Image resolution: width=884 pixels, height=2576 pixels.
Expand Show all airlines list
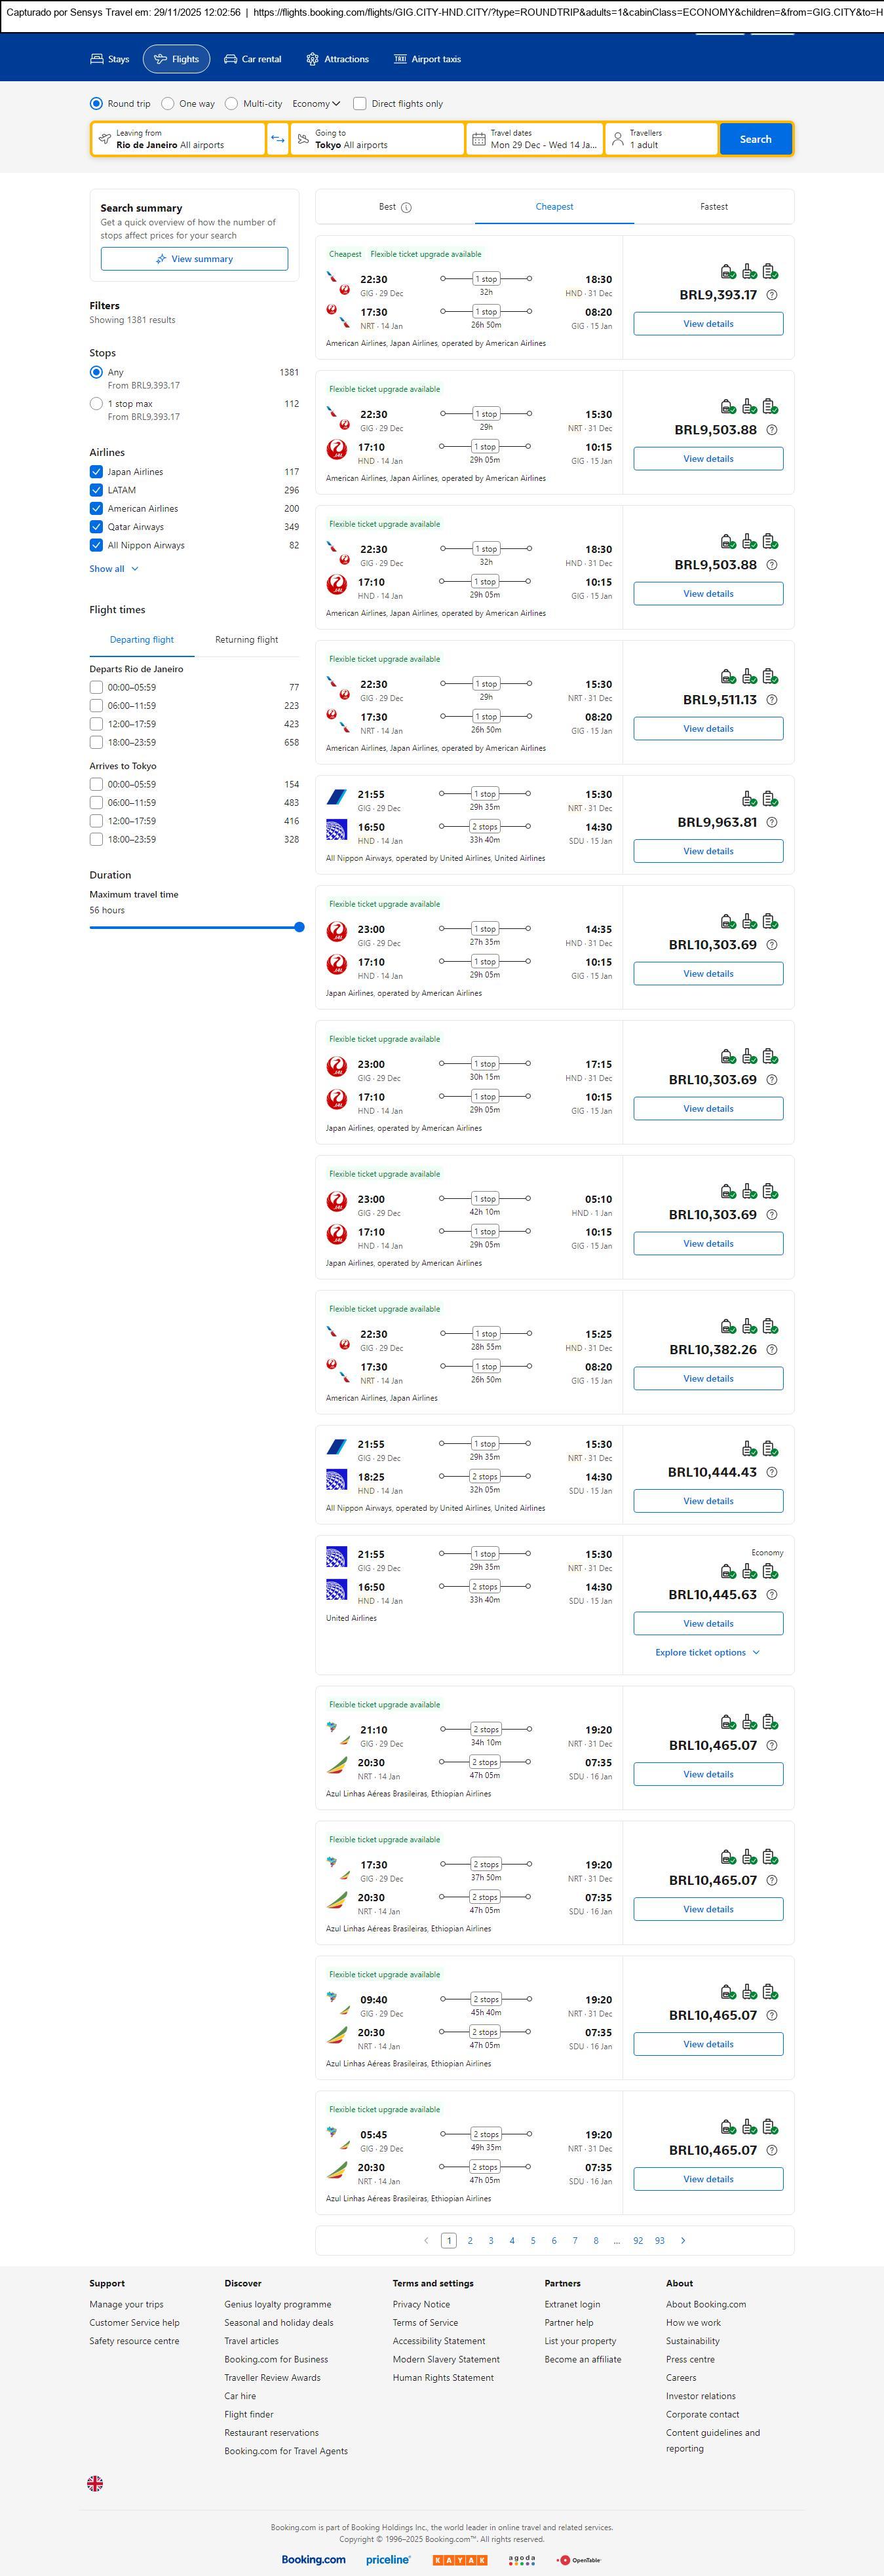click(x=114, y=569)
